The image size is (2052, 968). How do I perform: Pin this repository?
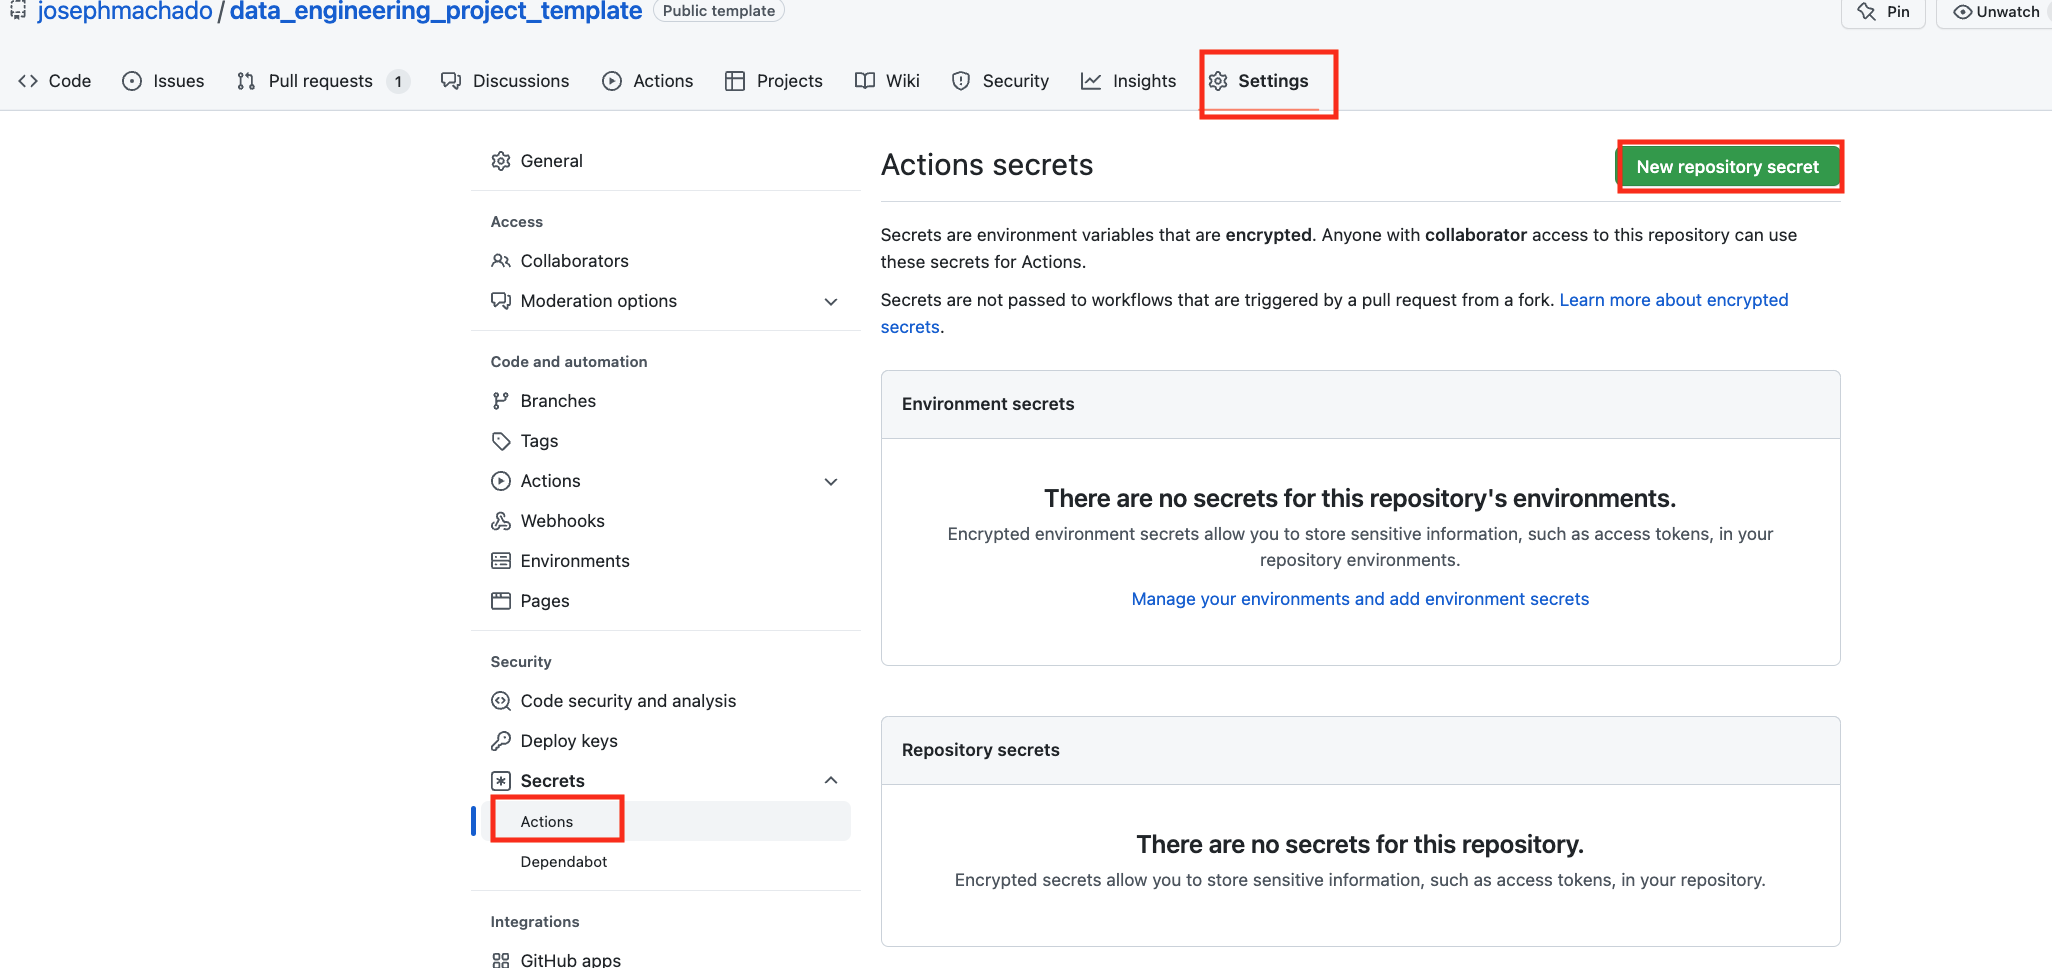click(1884, 12)
